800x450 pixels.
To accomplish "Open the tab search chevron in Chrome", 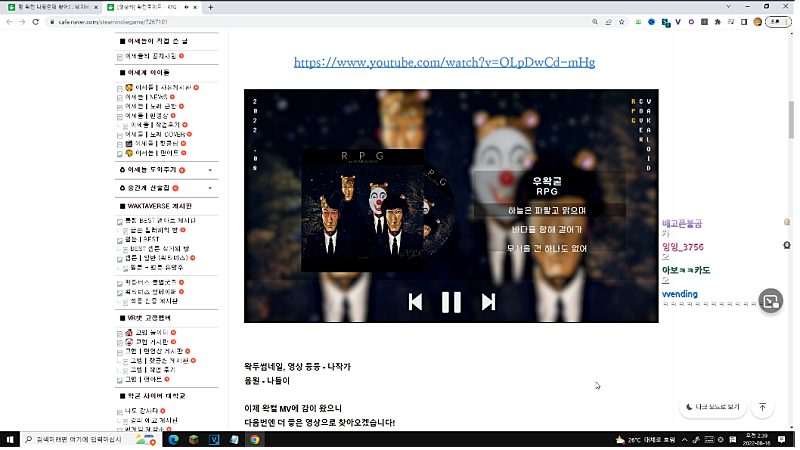I will coord(728,7).
